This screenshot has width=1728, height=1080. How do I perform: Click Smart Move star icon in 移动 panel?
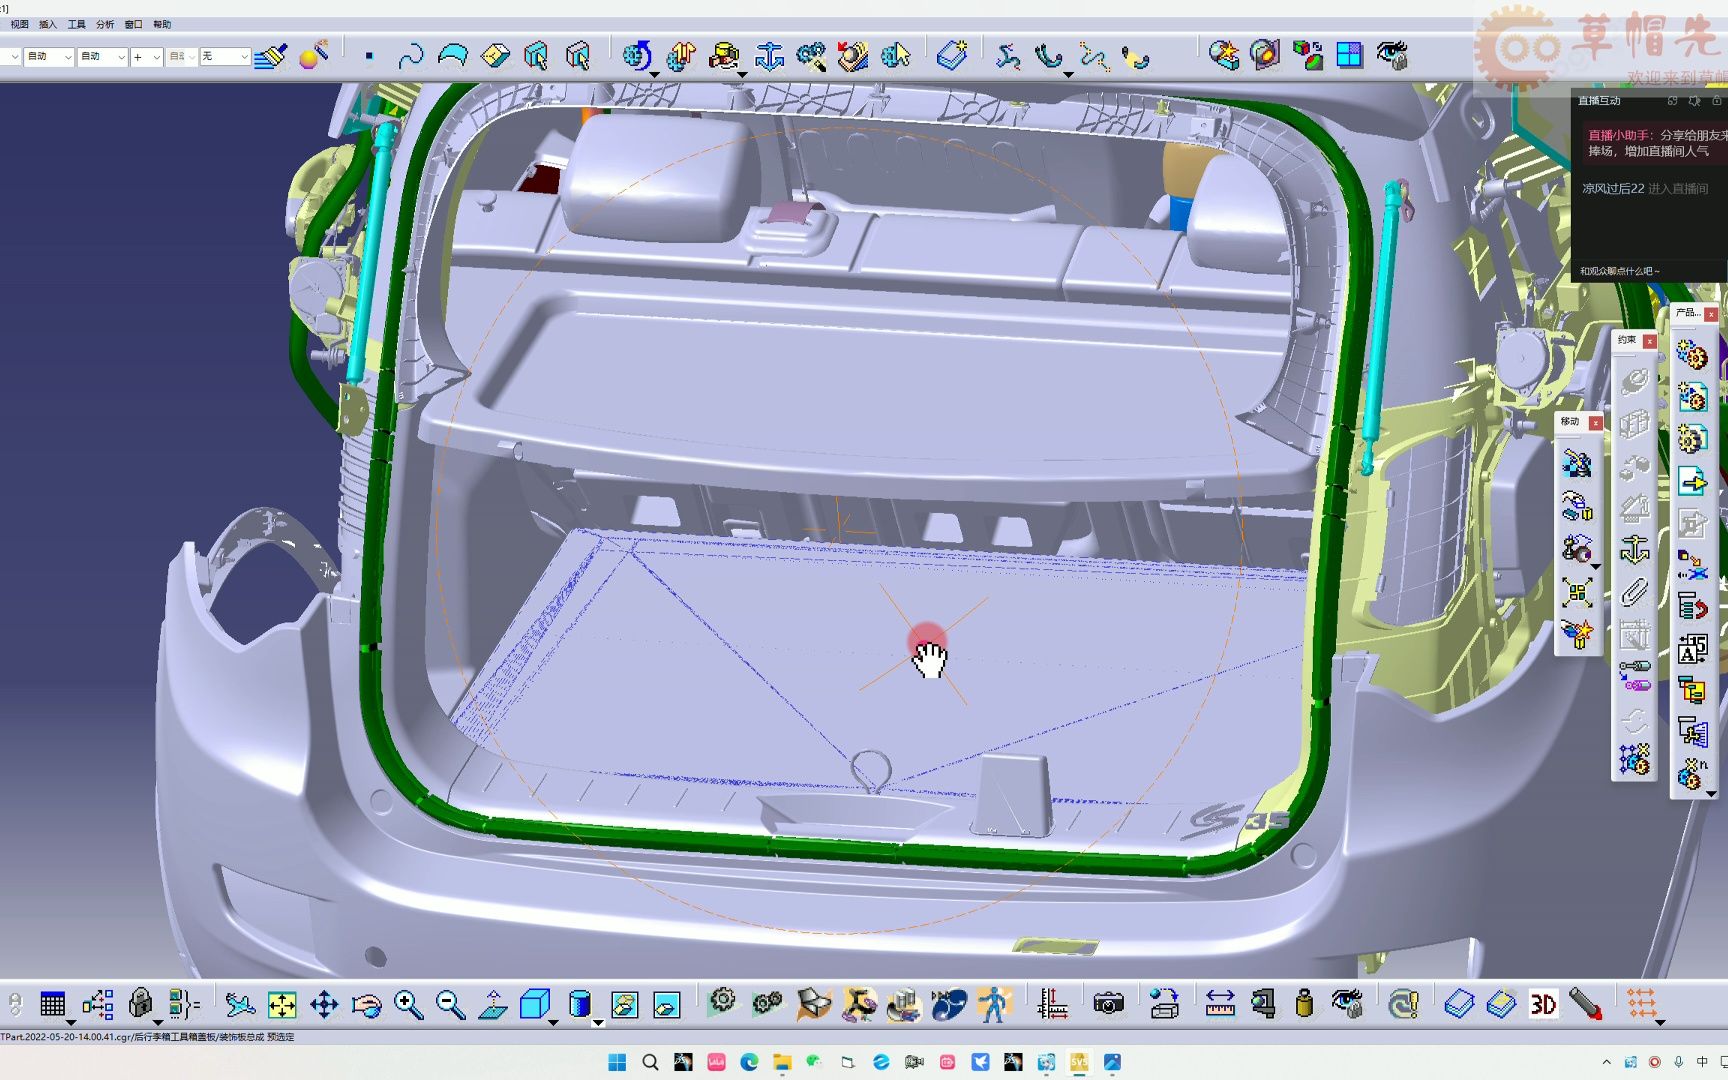tap(1578, 633)
